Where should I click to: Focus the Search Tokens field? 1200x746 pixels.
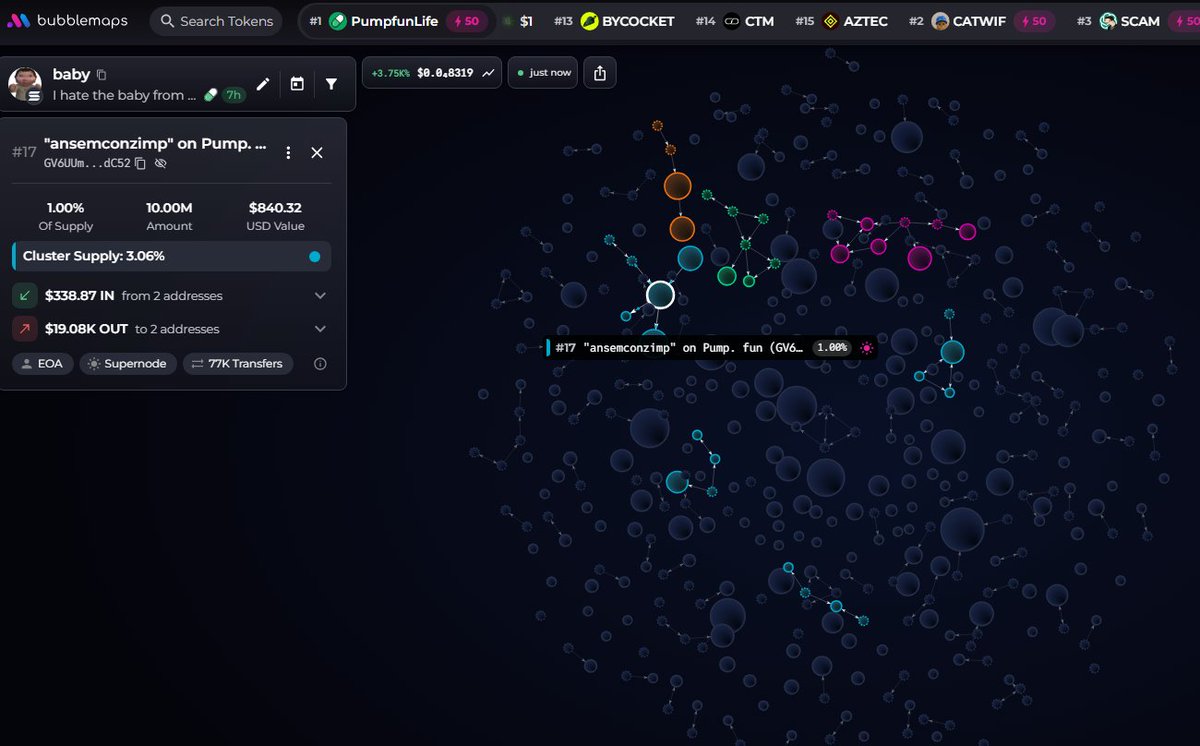(x=216, y=21)
